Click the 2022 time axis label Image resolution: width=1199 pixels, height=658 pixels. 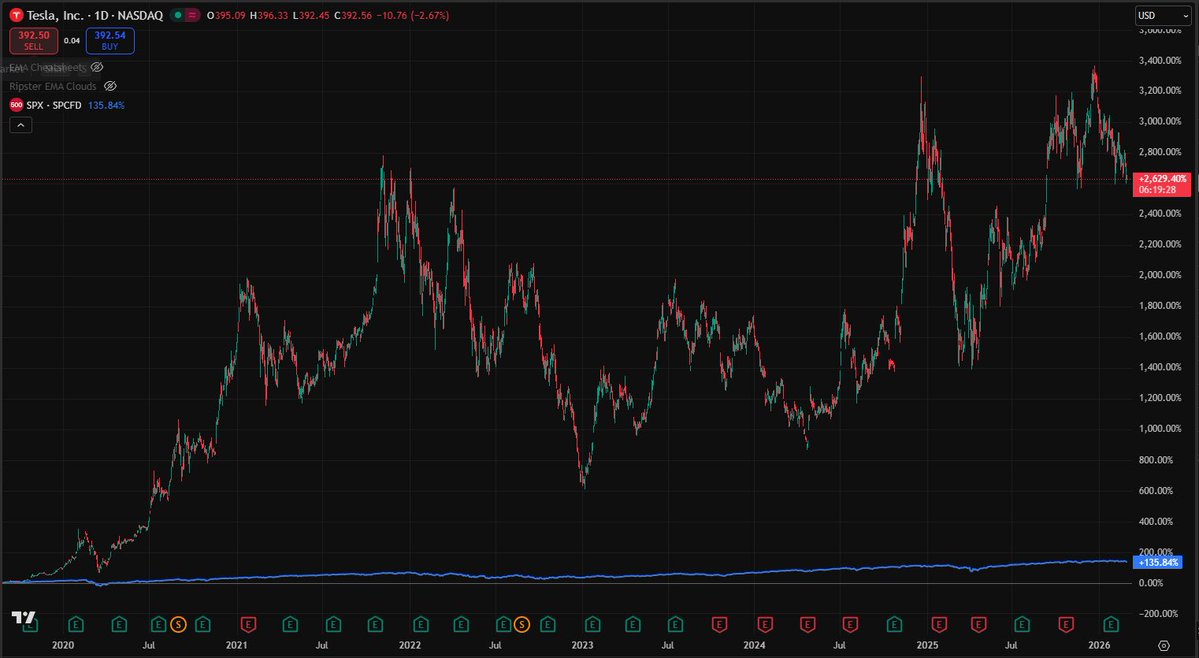point(410,646)
